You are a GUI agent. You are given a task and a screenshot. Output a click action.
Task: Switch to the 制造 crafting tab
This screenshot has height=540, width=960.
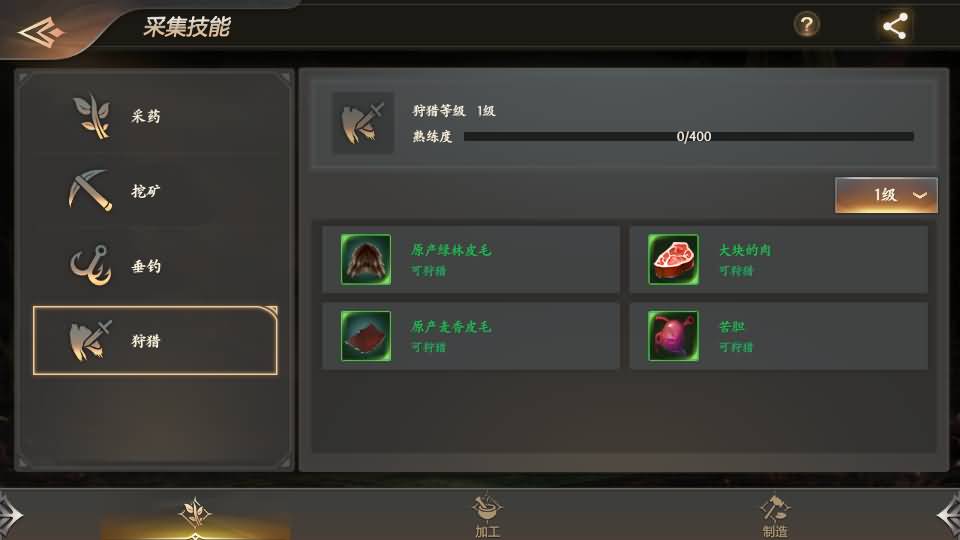click(x=774, y=516)
